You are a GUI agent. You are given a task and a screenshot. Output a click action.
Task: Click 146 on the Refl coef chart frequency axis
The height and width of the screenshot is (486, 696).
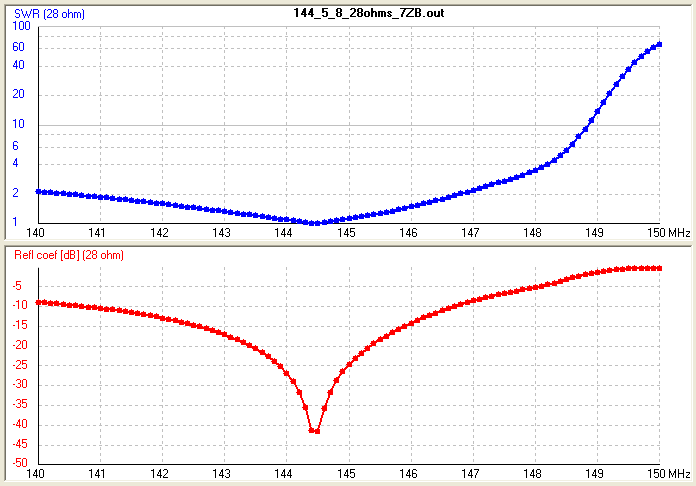[x=408, y=474]
